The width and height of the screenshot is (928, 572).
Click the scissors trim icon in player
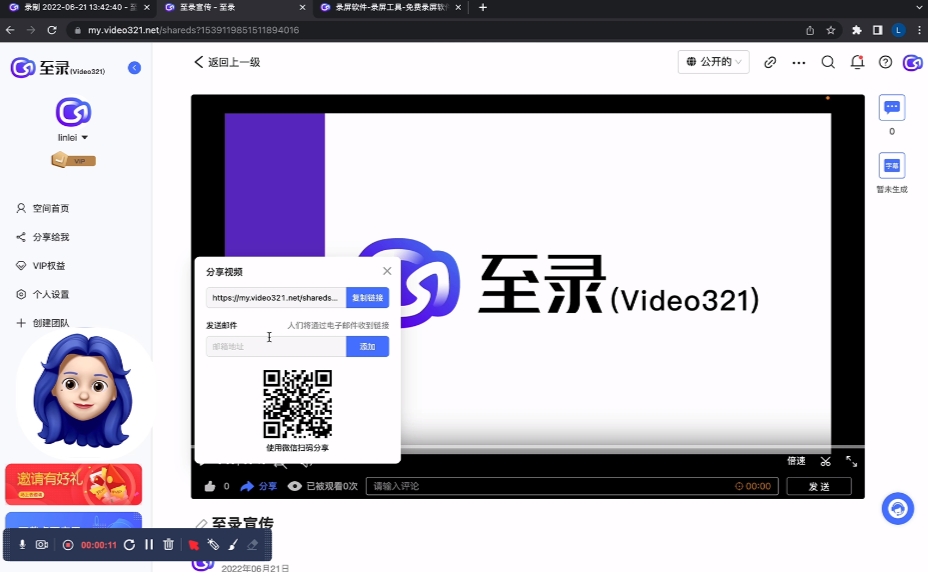point(826,461)
